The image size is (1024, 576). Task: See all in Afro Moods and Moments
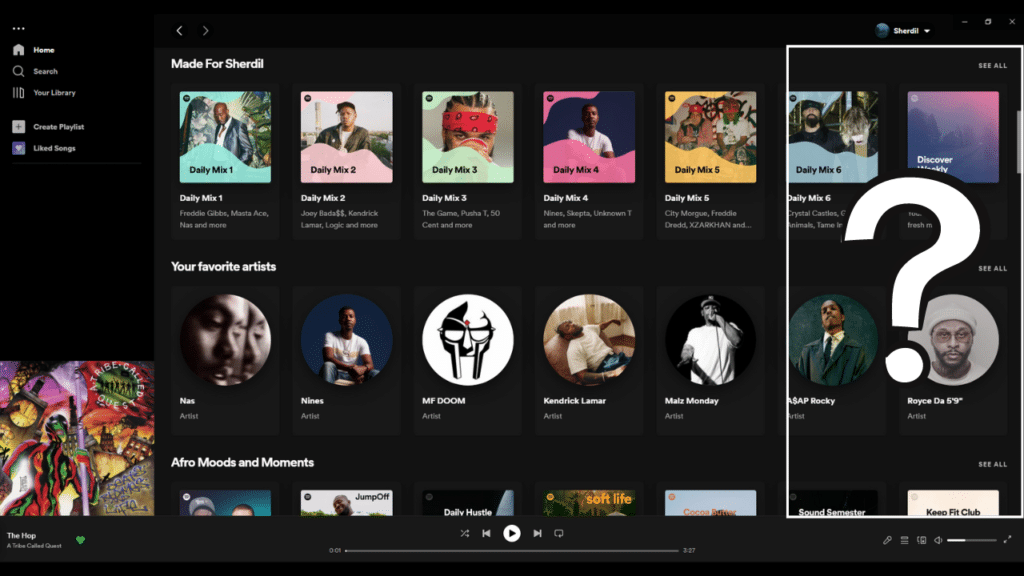[992, 464]
